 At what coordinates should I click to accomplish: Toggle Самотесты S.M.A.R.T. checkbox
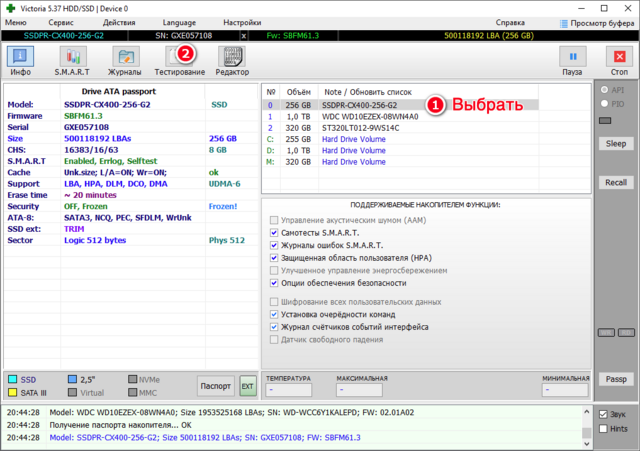point(275,232)
